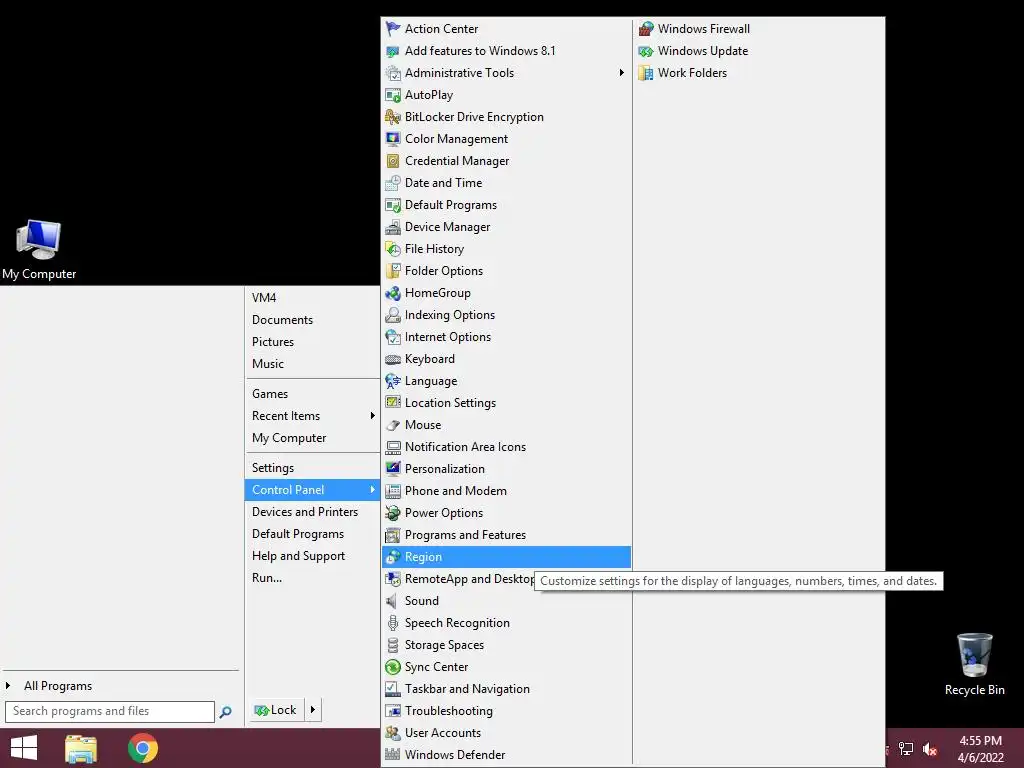Select the Recycle Bin desktop icon

click(974, 664)
